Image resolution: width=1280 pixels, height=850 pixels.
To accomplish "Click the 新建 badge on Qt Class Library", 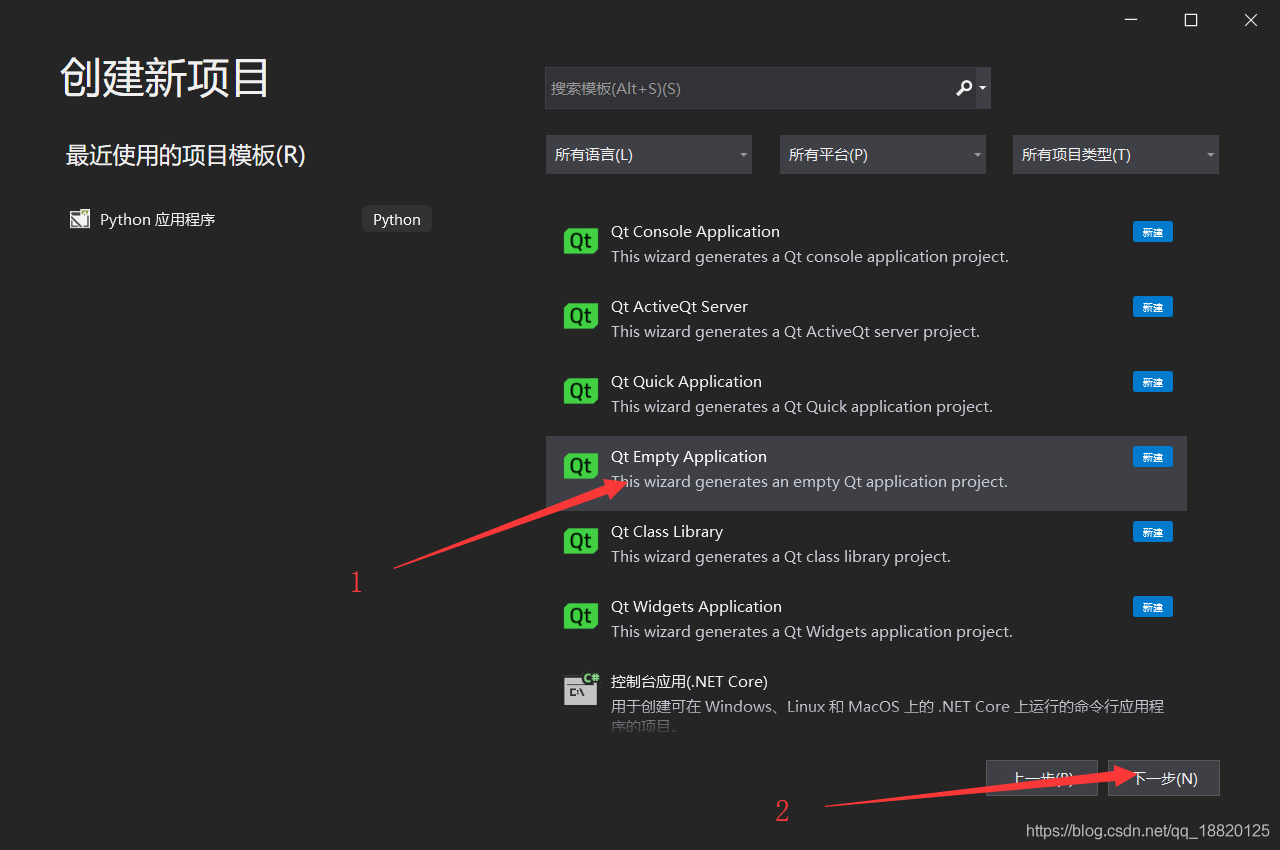I will pyautogui.click(x=1153, y=532).
